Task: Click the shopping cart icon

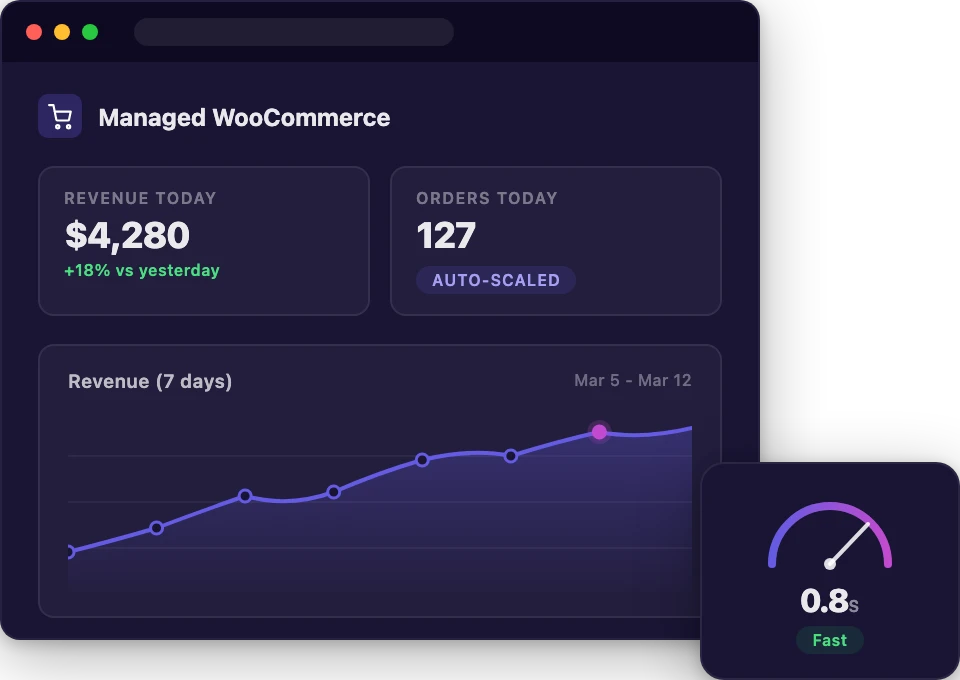Action: [60, 116]
